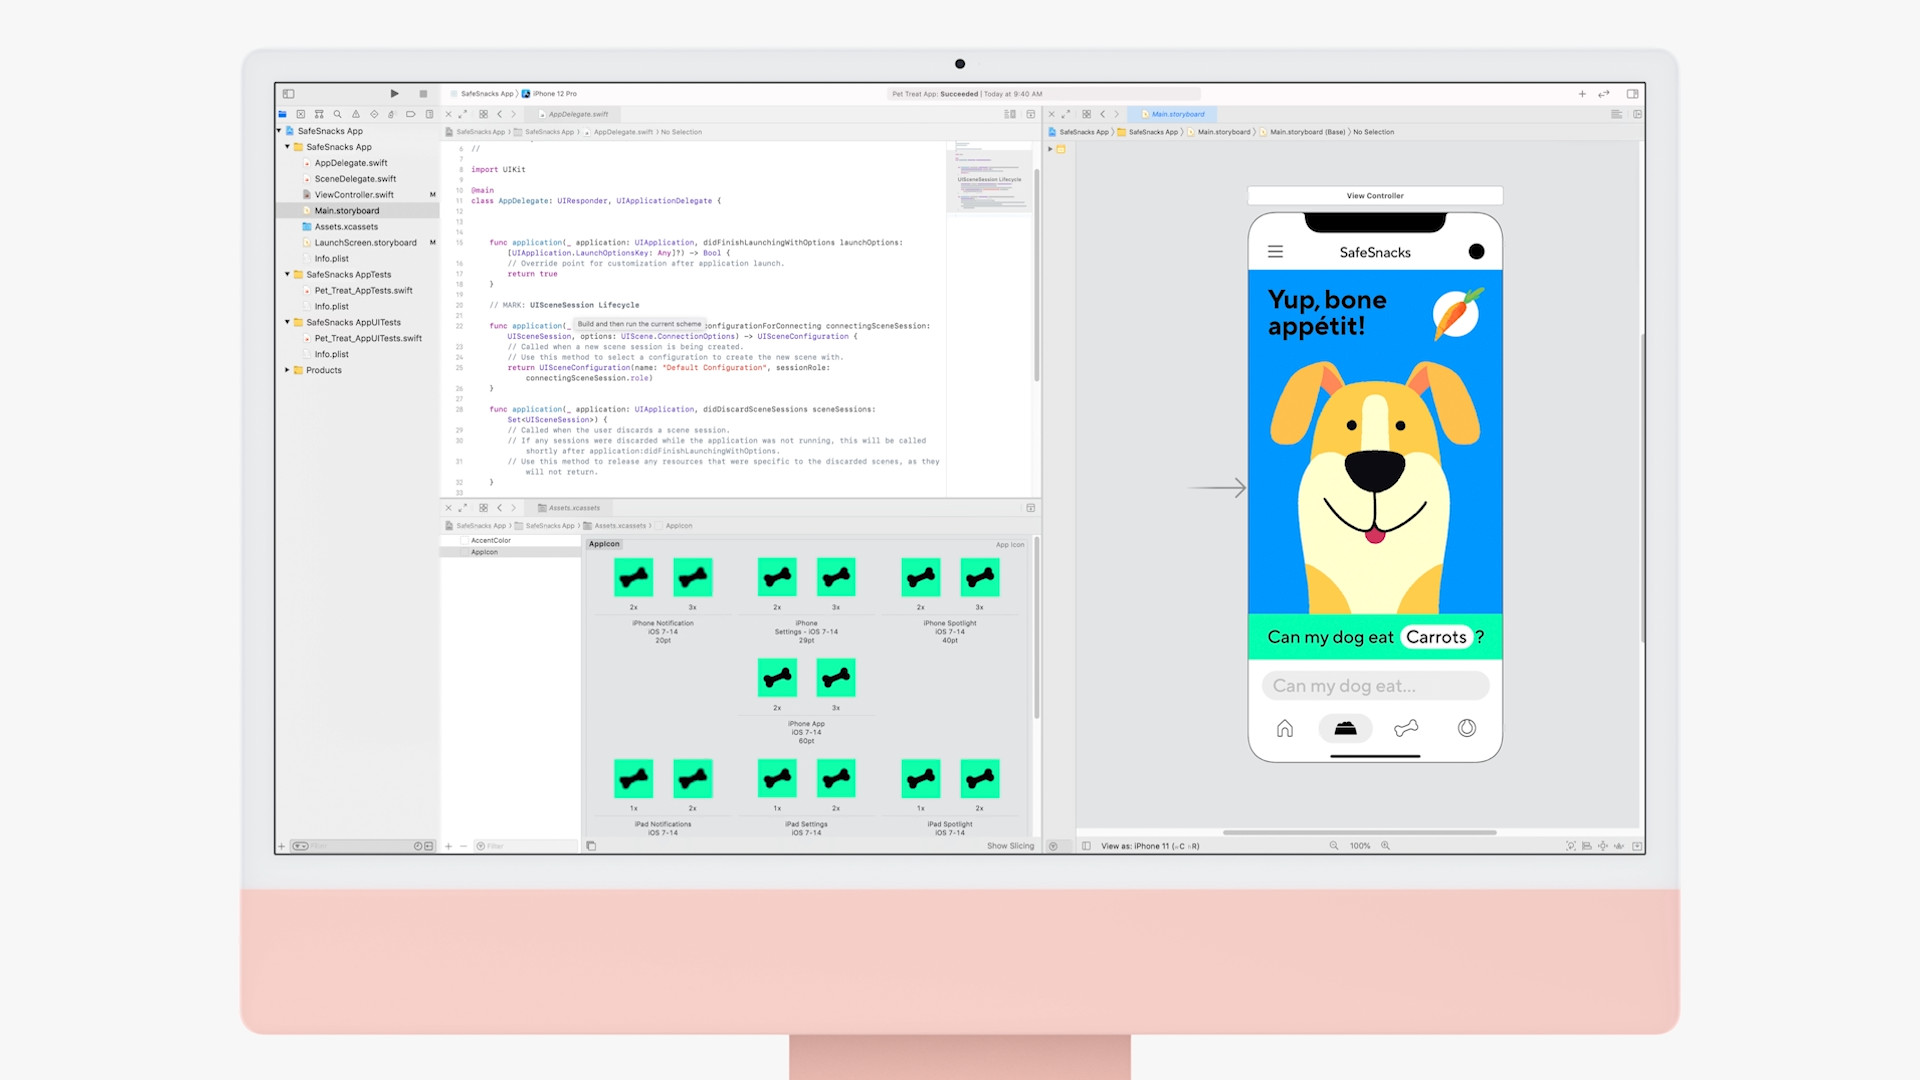This screenshot has height=1080, width=1920.
Task: Toggle the right inspector panel
Action: [x=1632, y=94]
